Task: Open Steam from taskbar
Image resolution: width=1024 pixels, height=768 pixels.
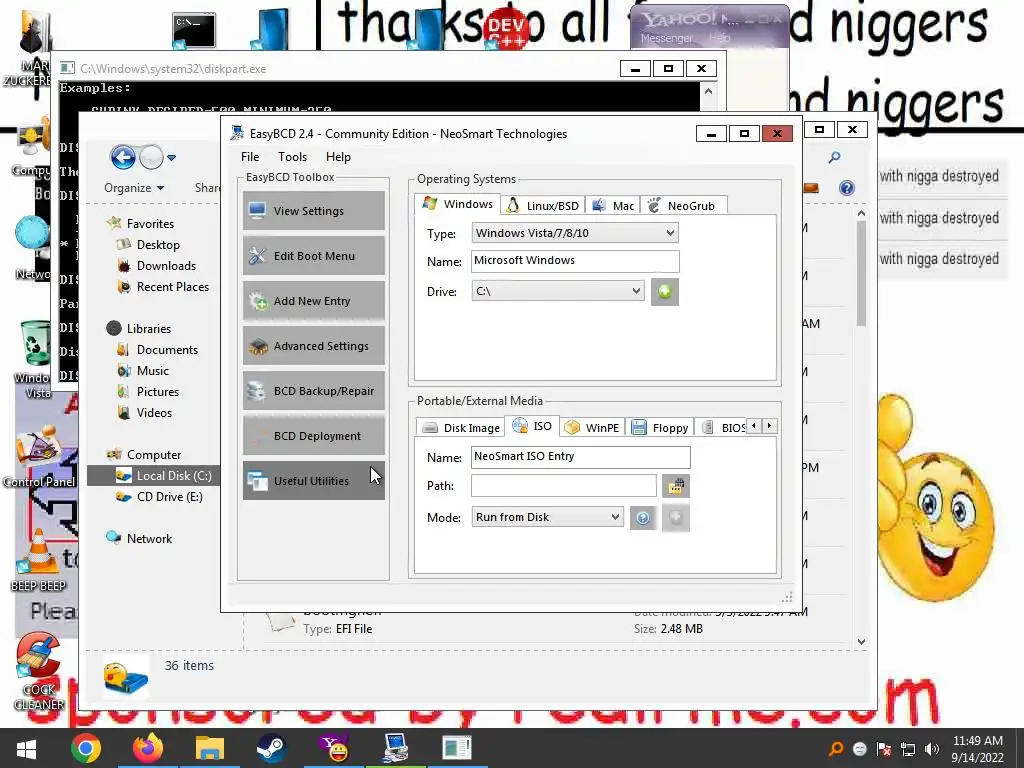Action: 271,748
